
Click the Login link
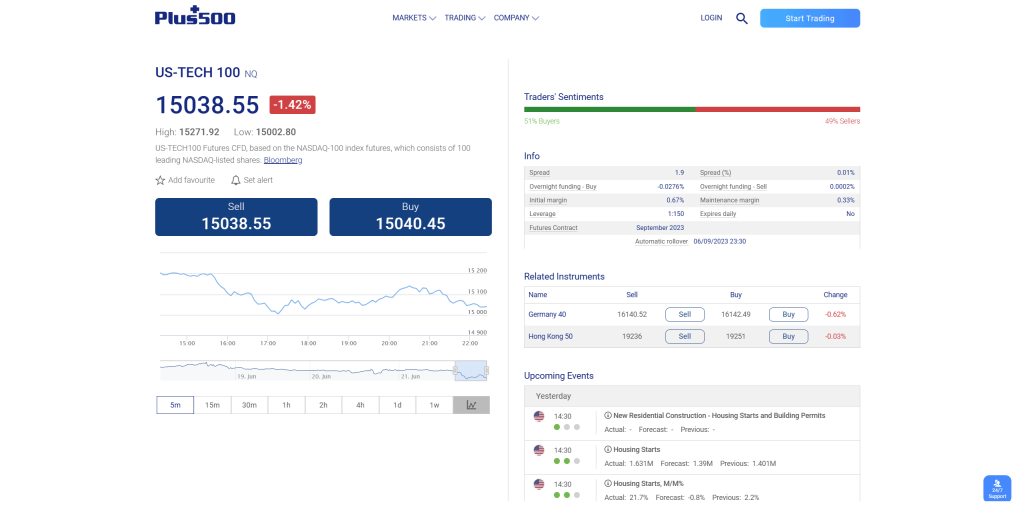(711, 18)
